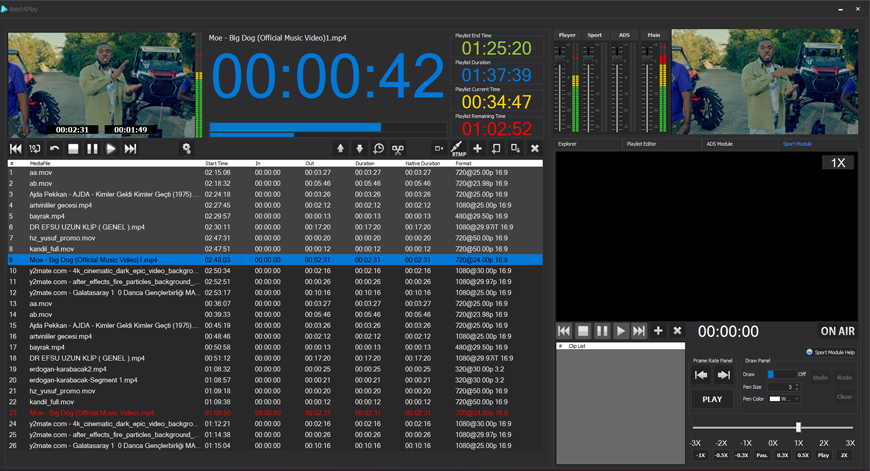Click the playback speed slider handle
870x471 pixels.
click(798, 427)
